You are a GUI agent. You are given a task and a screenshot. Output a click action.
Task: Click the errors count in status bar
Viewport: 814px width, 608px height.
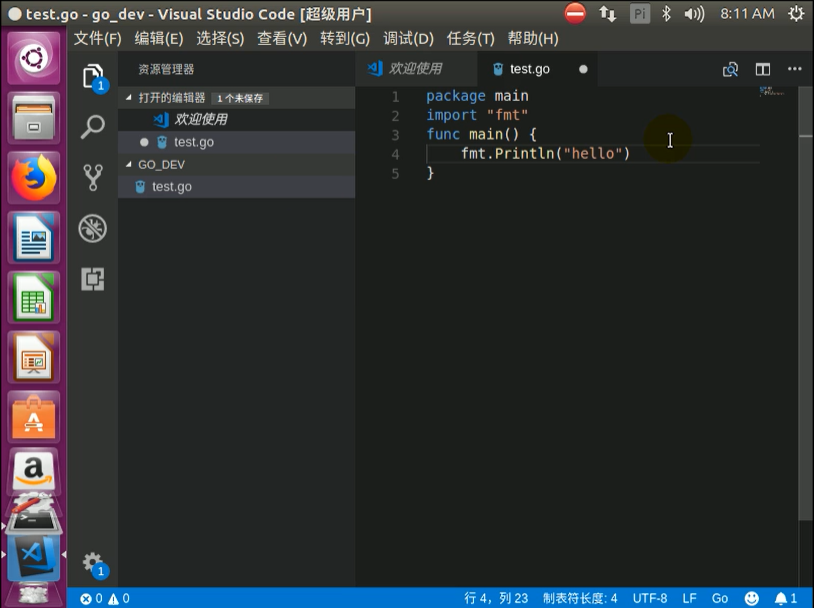[91, 599]
